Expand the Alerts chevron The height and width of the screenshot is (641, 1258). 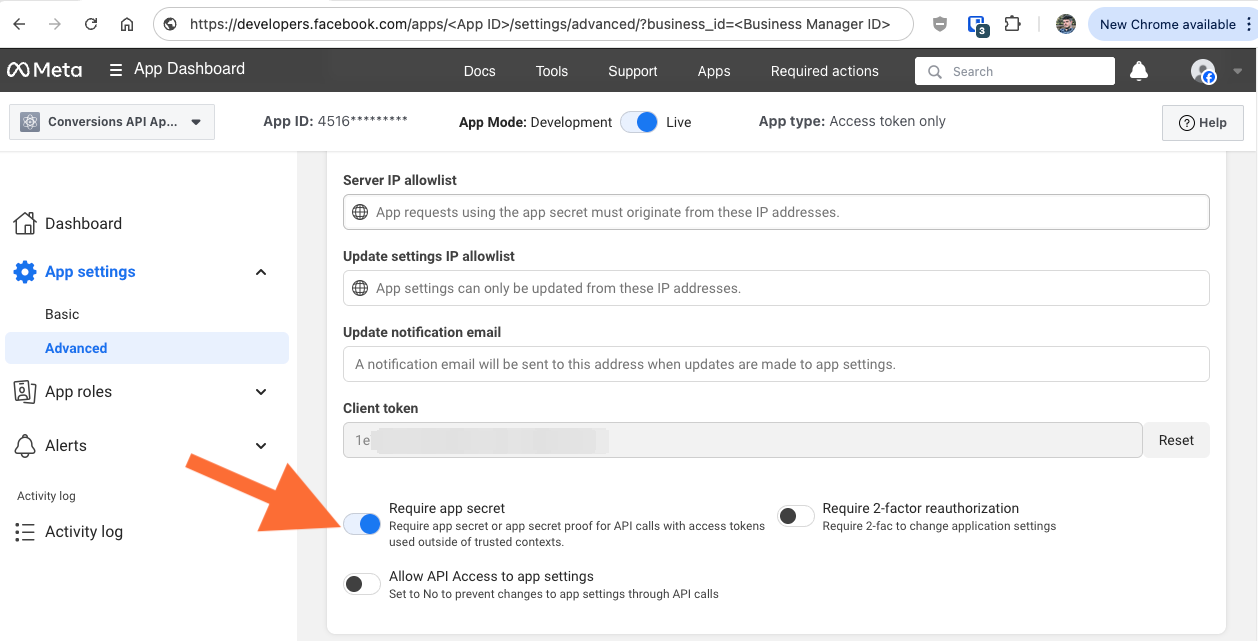pos(261,446)
